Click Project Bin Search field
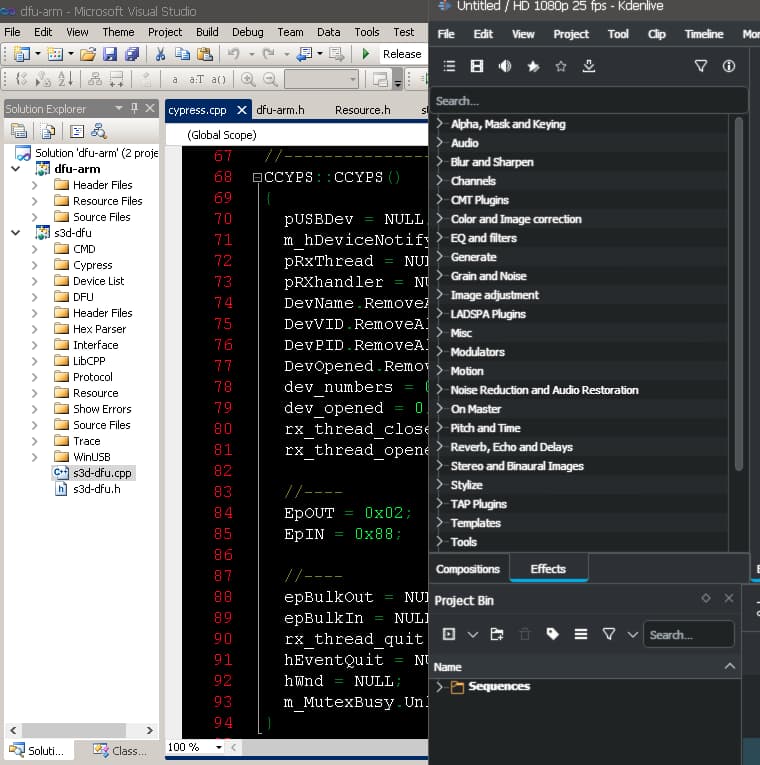760x765 pixels. point(689,635)
